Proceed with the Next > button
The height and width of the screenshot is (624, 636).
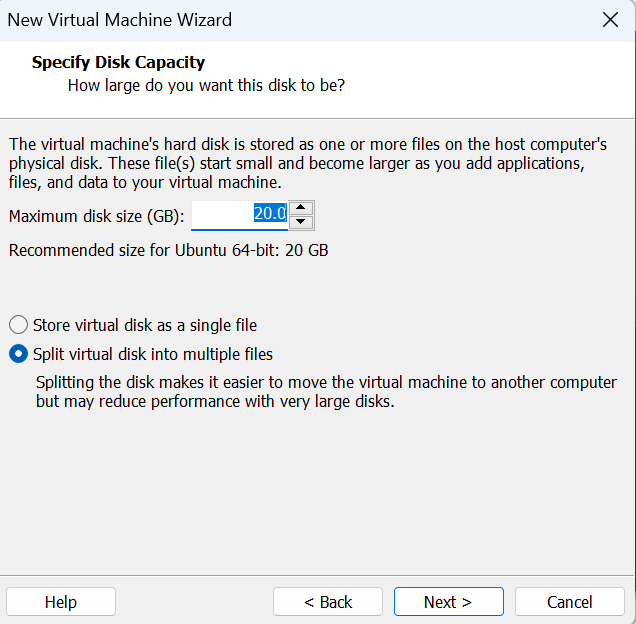pos(449,602)
